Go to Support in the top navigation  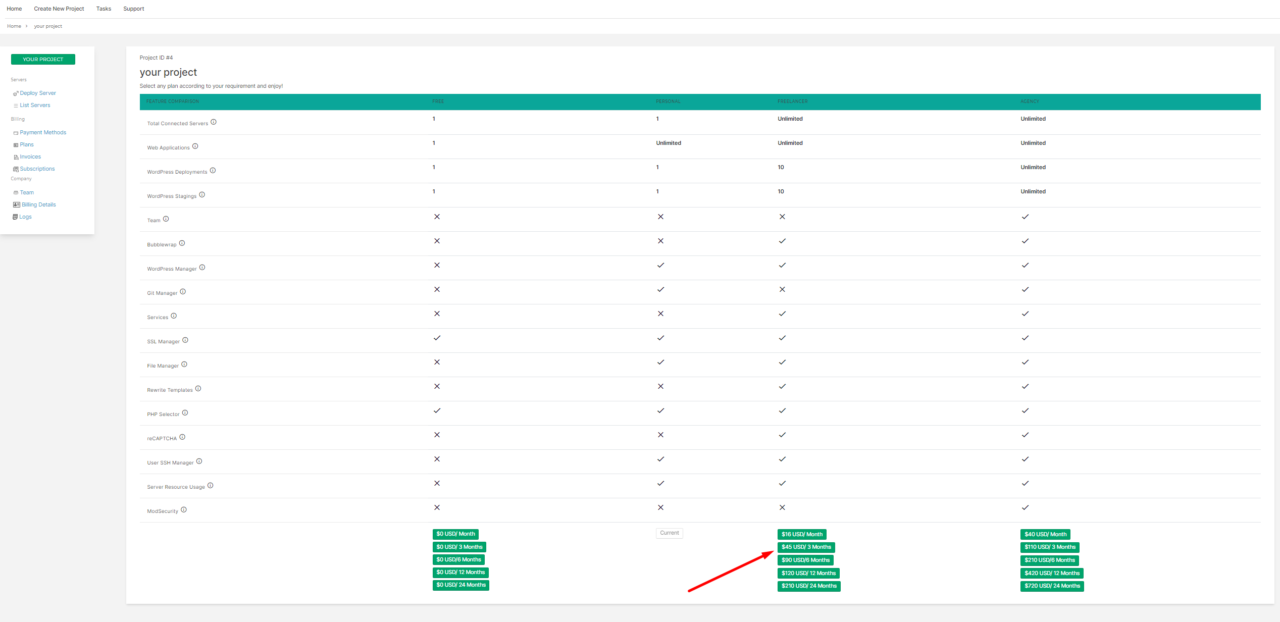tap(133, 9)
